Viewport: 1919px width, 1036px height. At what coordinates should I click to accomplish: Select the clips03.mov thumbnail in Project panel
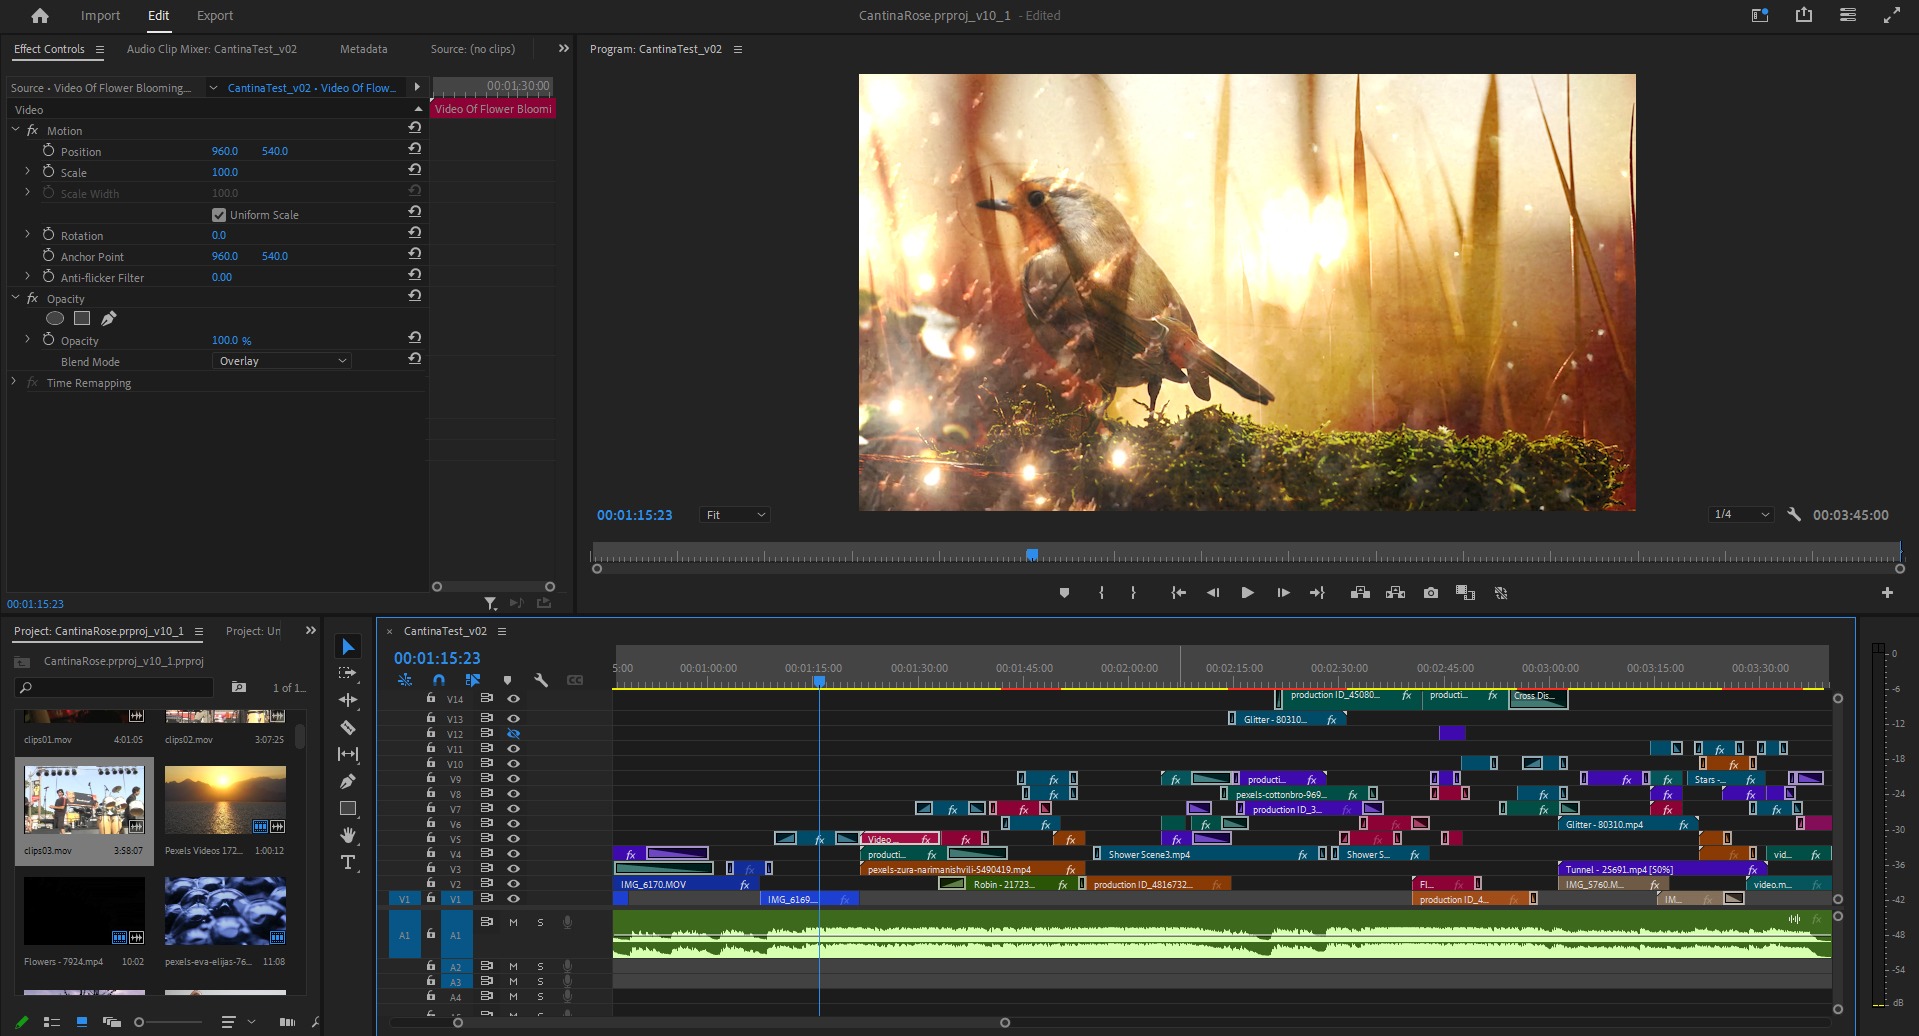(x=84, y=800)
